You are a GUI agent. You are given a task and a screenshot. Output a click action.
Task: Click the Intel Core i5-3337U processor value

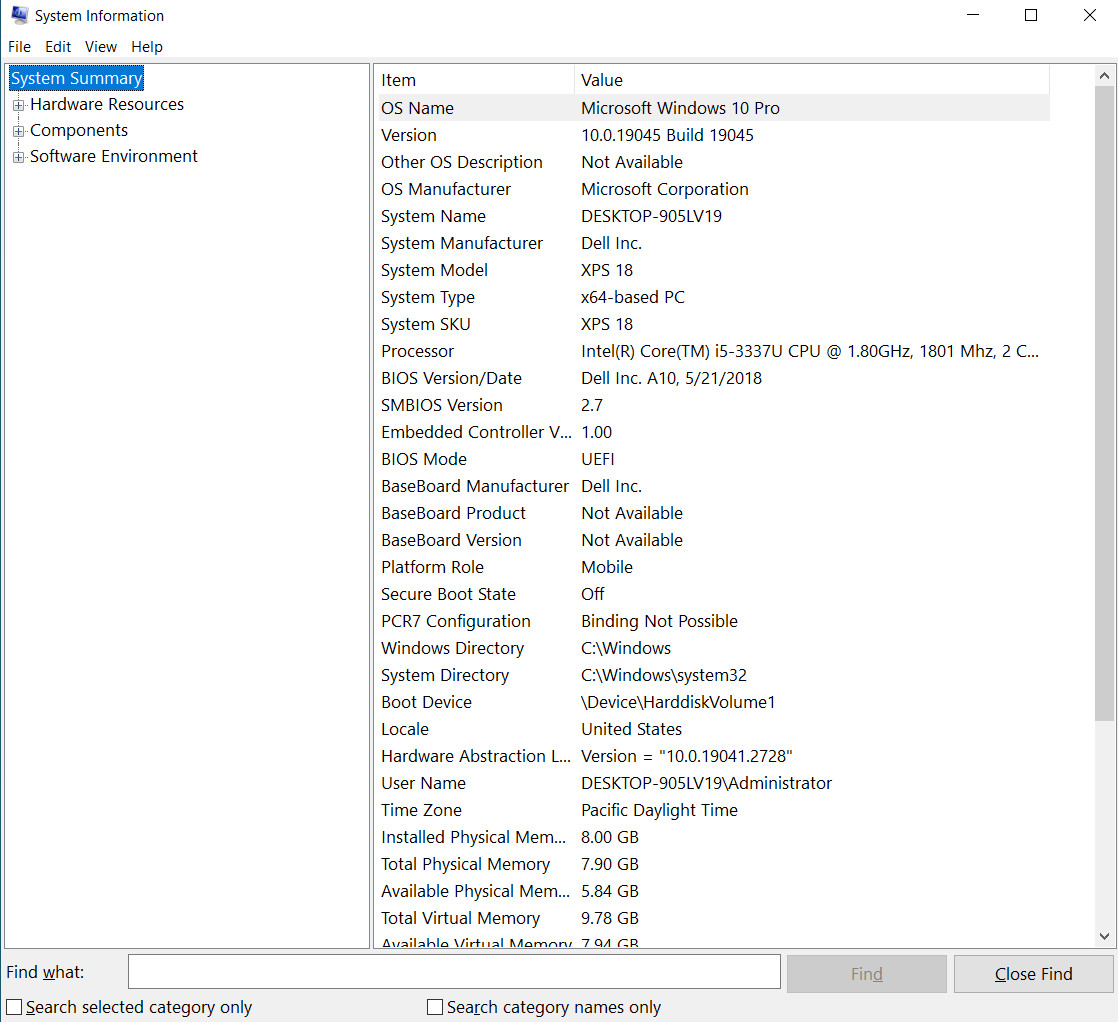pos(810,352)
